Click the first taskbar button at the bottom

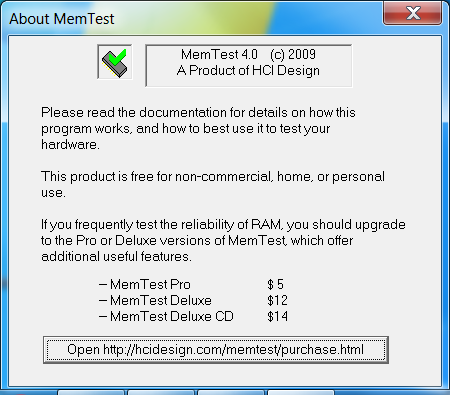click(x=91, y=392)
